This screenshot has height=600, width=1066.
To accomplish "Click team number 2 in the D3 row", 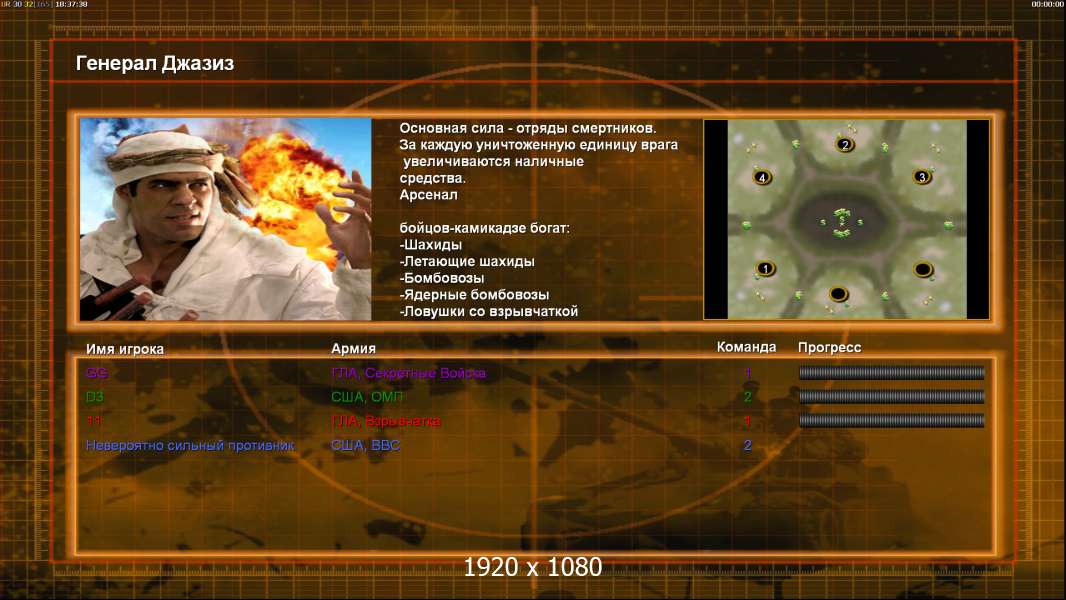I will tap(748, 396).
